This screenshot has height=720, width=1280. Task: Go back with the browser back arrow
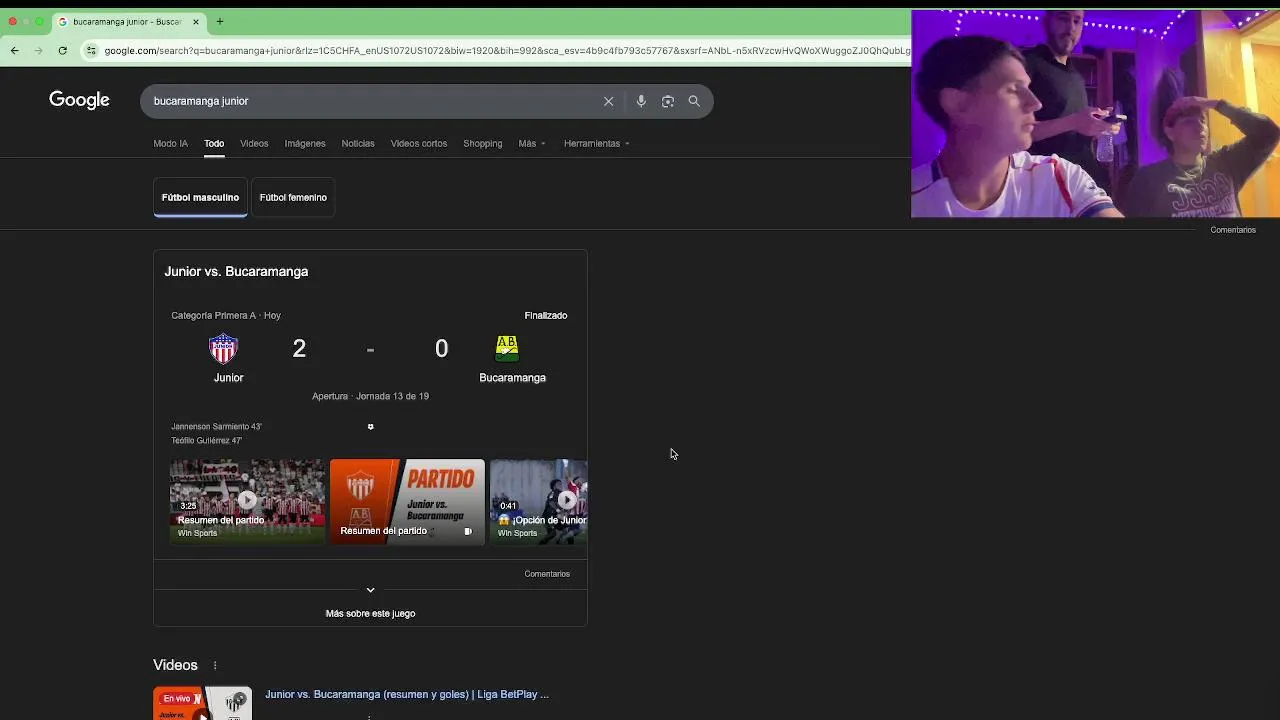pyautogui.click(x=14, y=50)
